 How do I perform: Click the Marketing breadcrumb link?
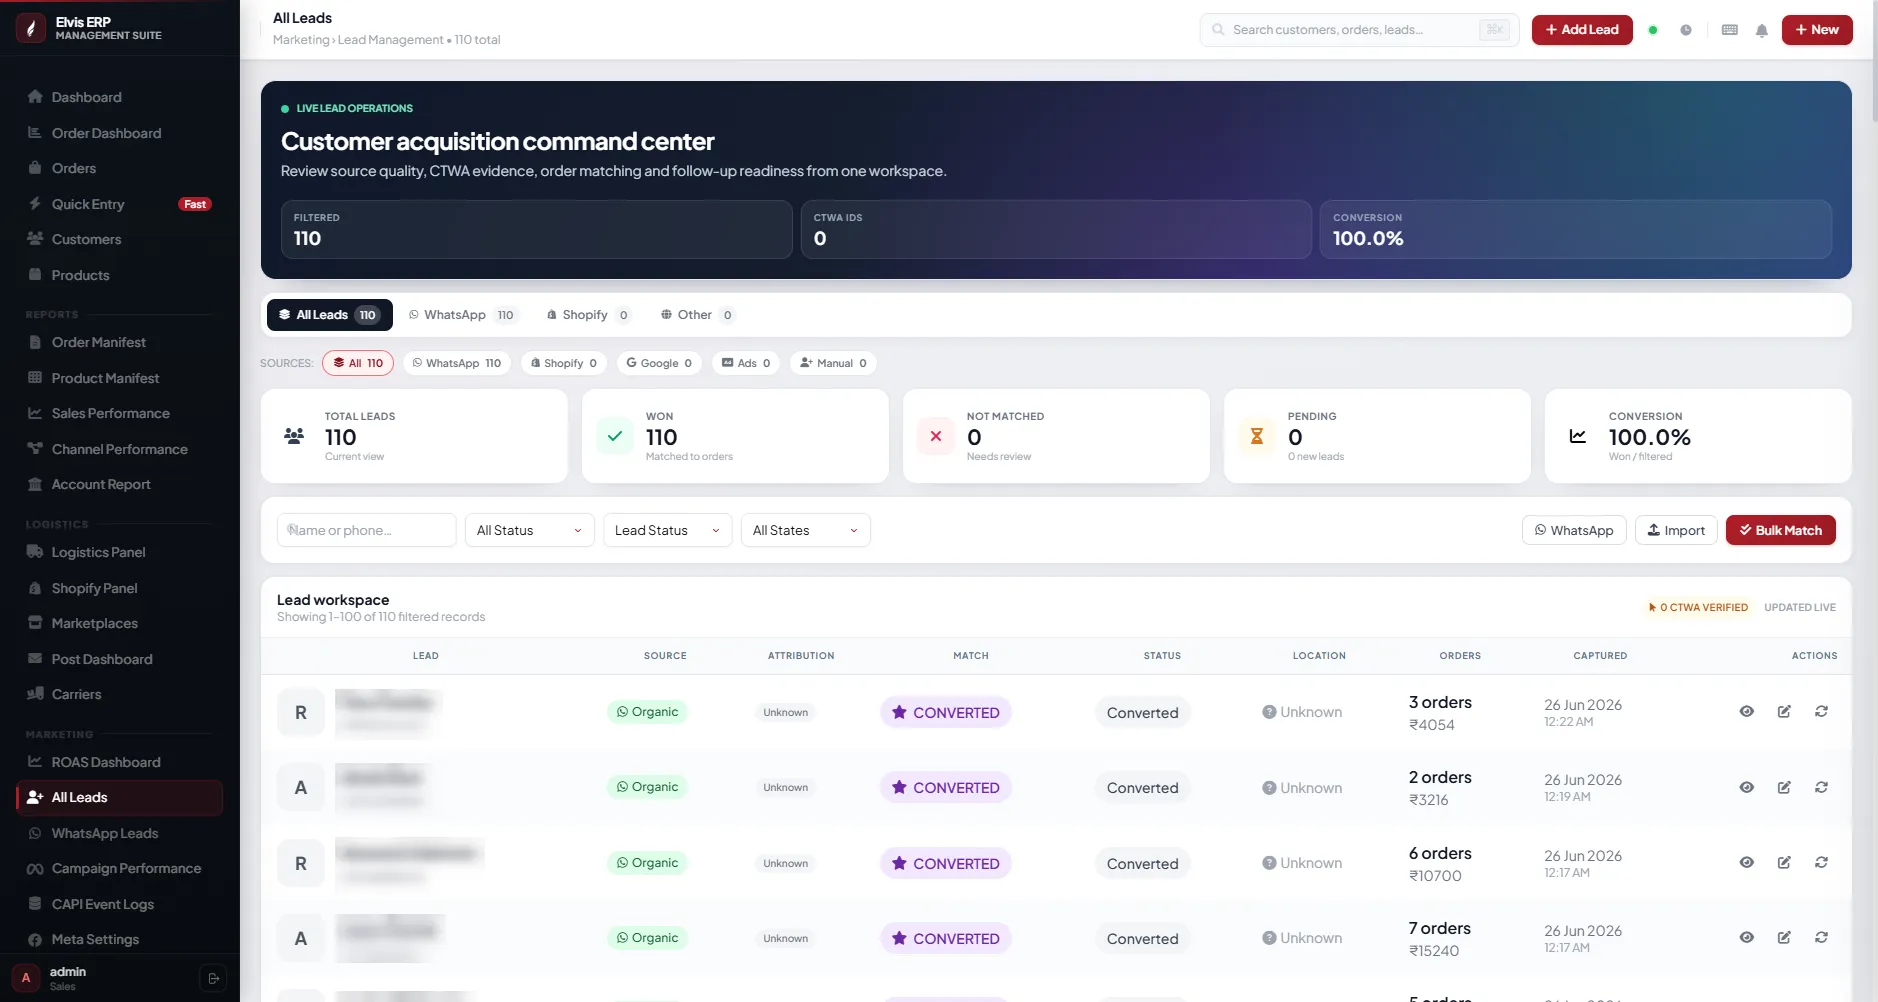click(301, 40)
